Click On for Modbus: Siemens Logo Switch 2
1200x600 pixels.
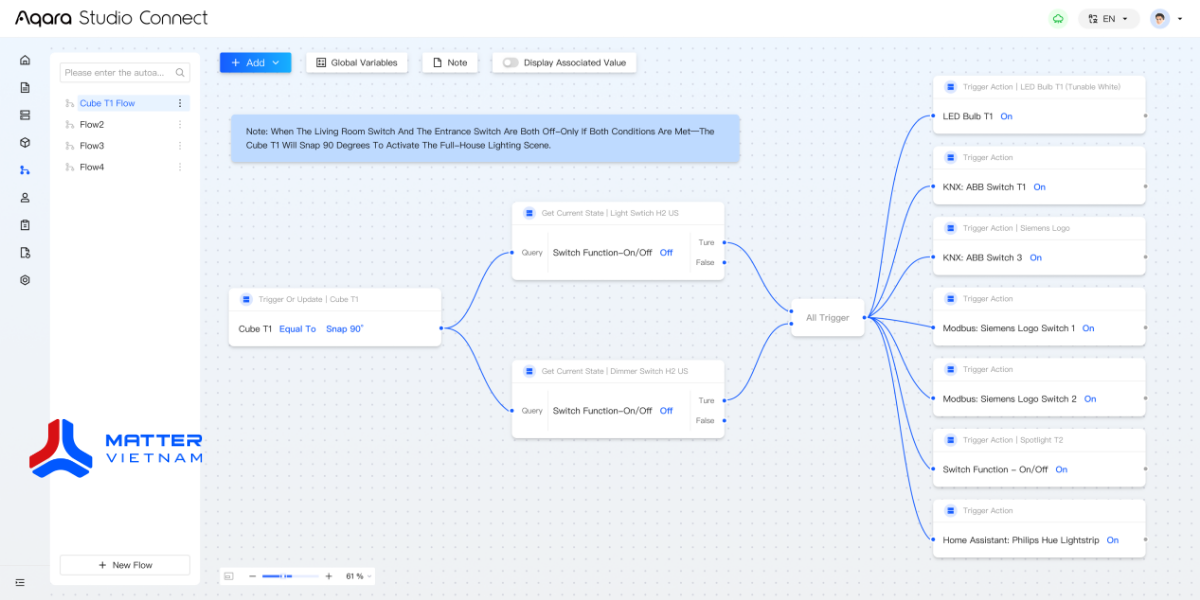(x=1090, y=399)
